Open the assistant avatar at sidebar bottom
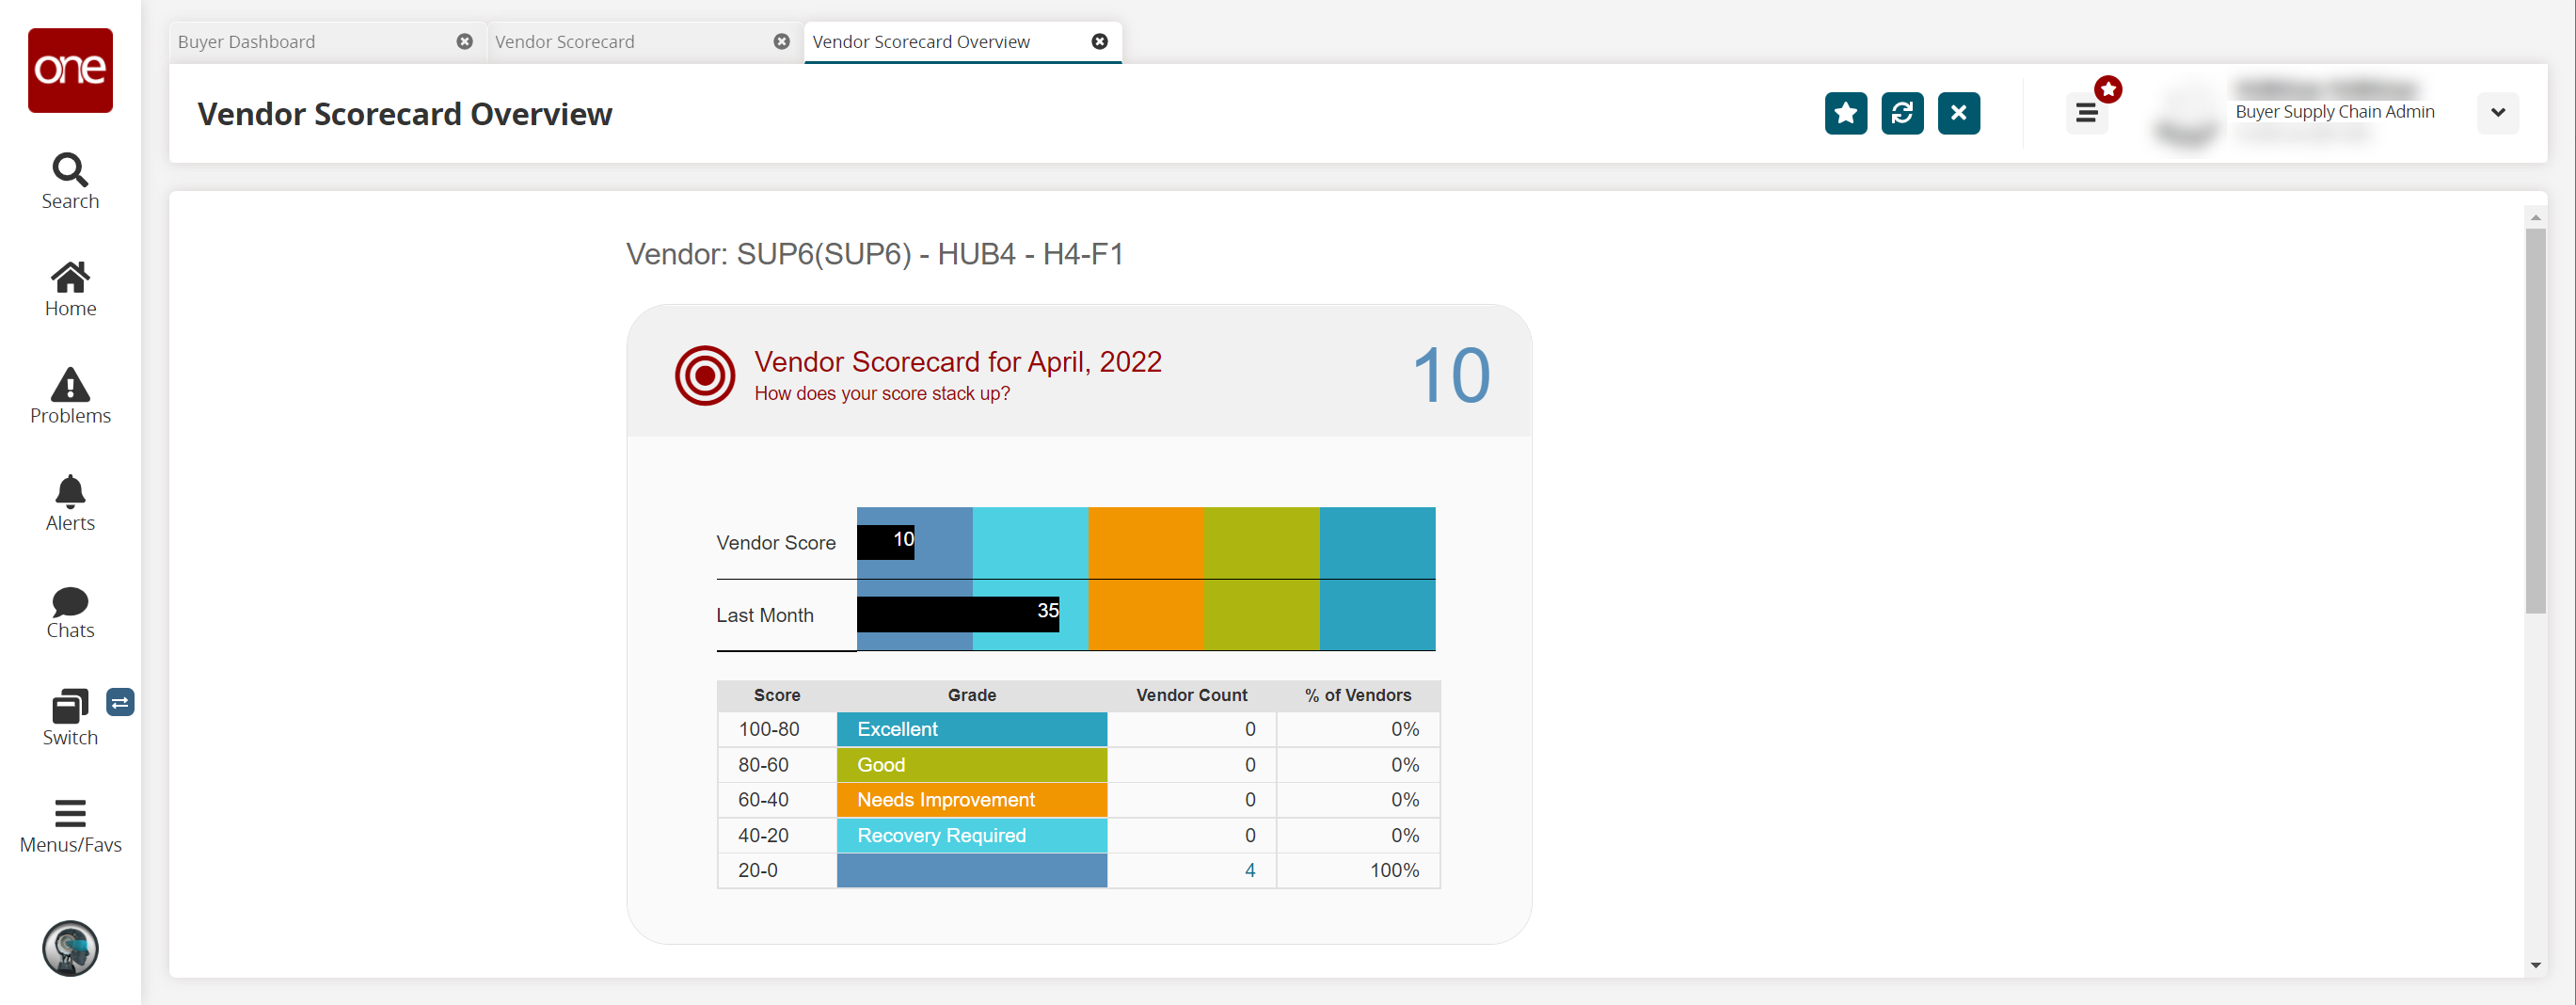The height and width of the screenshot is (1005, 2576). tap(70, 948)
